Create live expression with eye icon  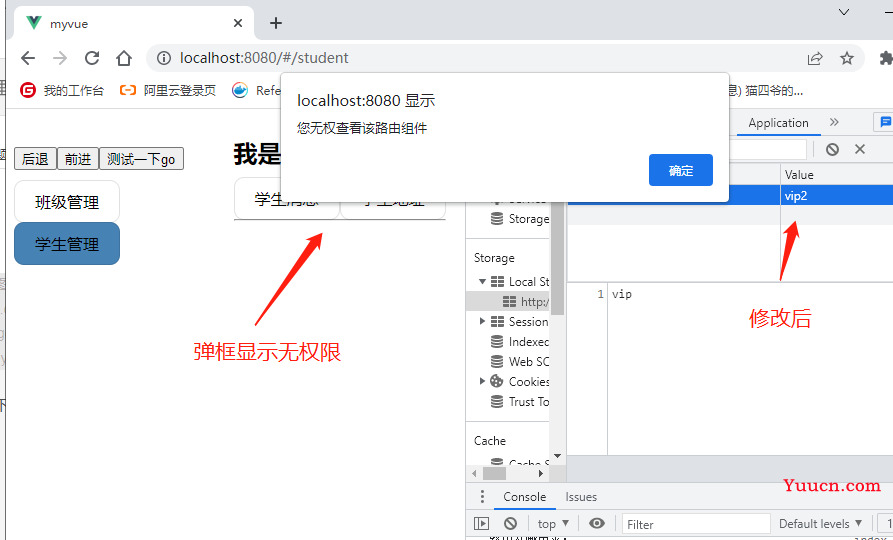tap(596, 523)
